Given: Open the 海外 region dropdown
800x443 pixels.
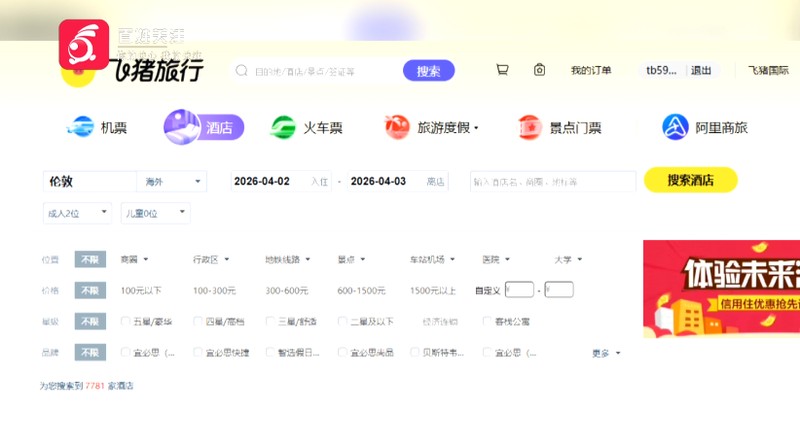Looking at the screenshot, I should click(171, 181).
